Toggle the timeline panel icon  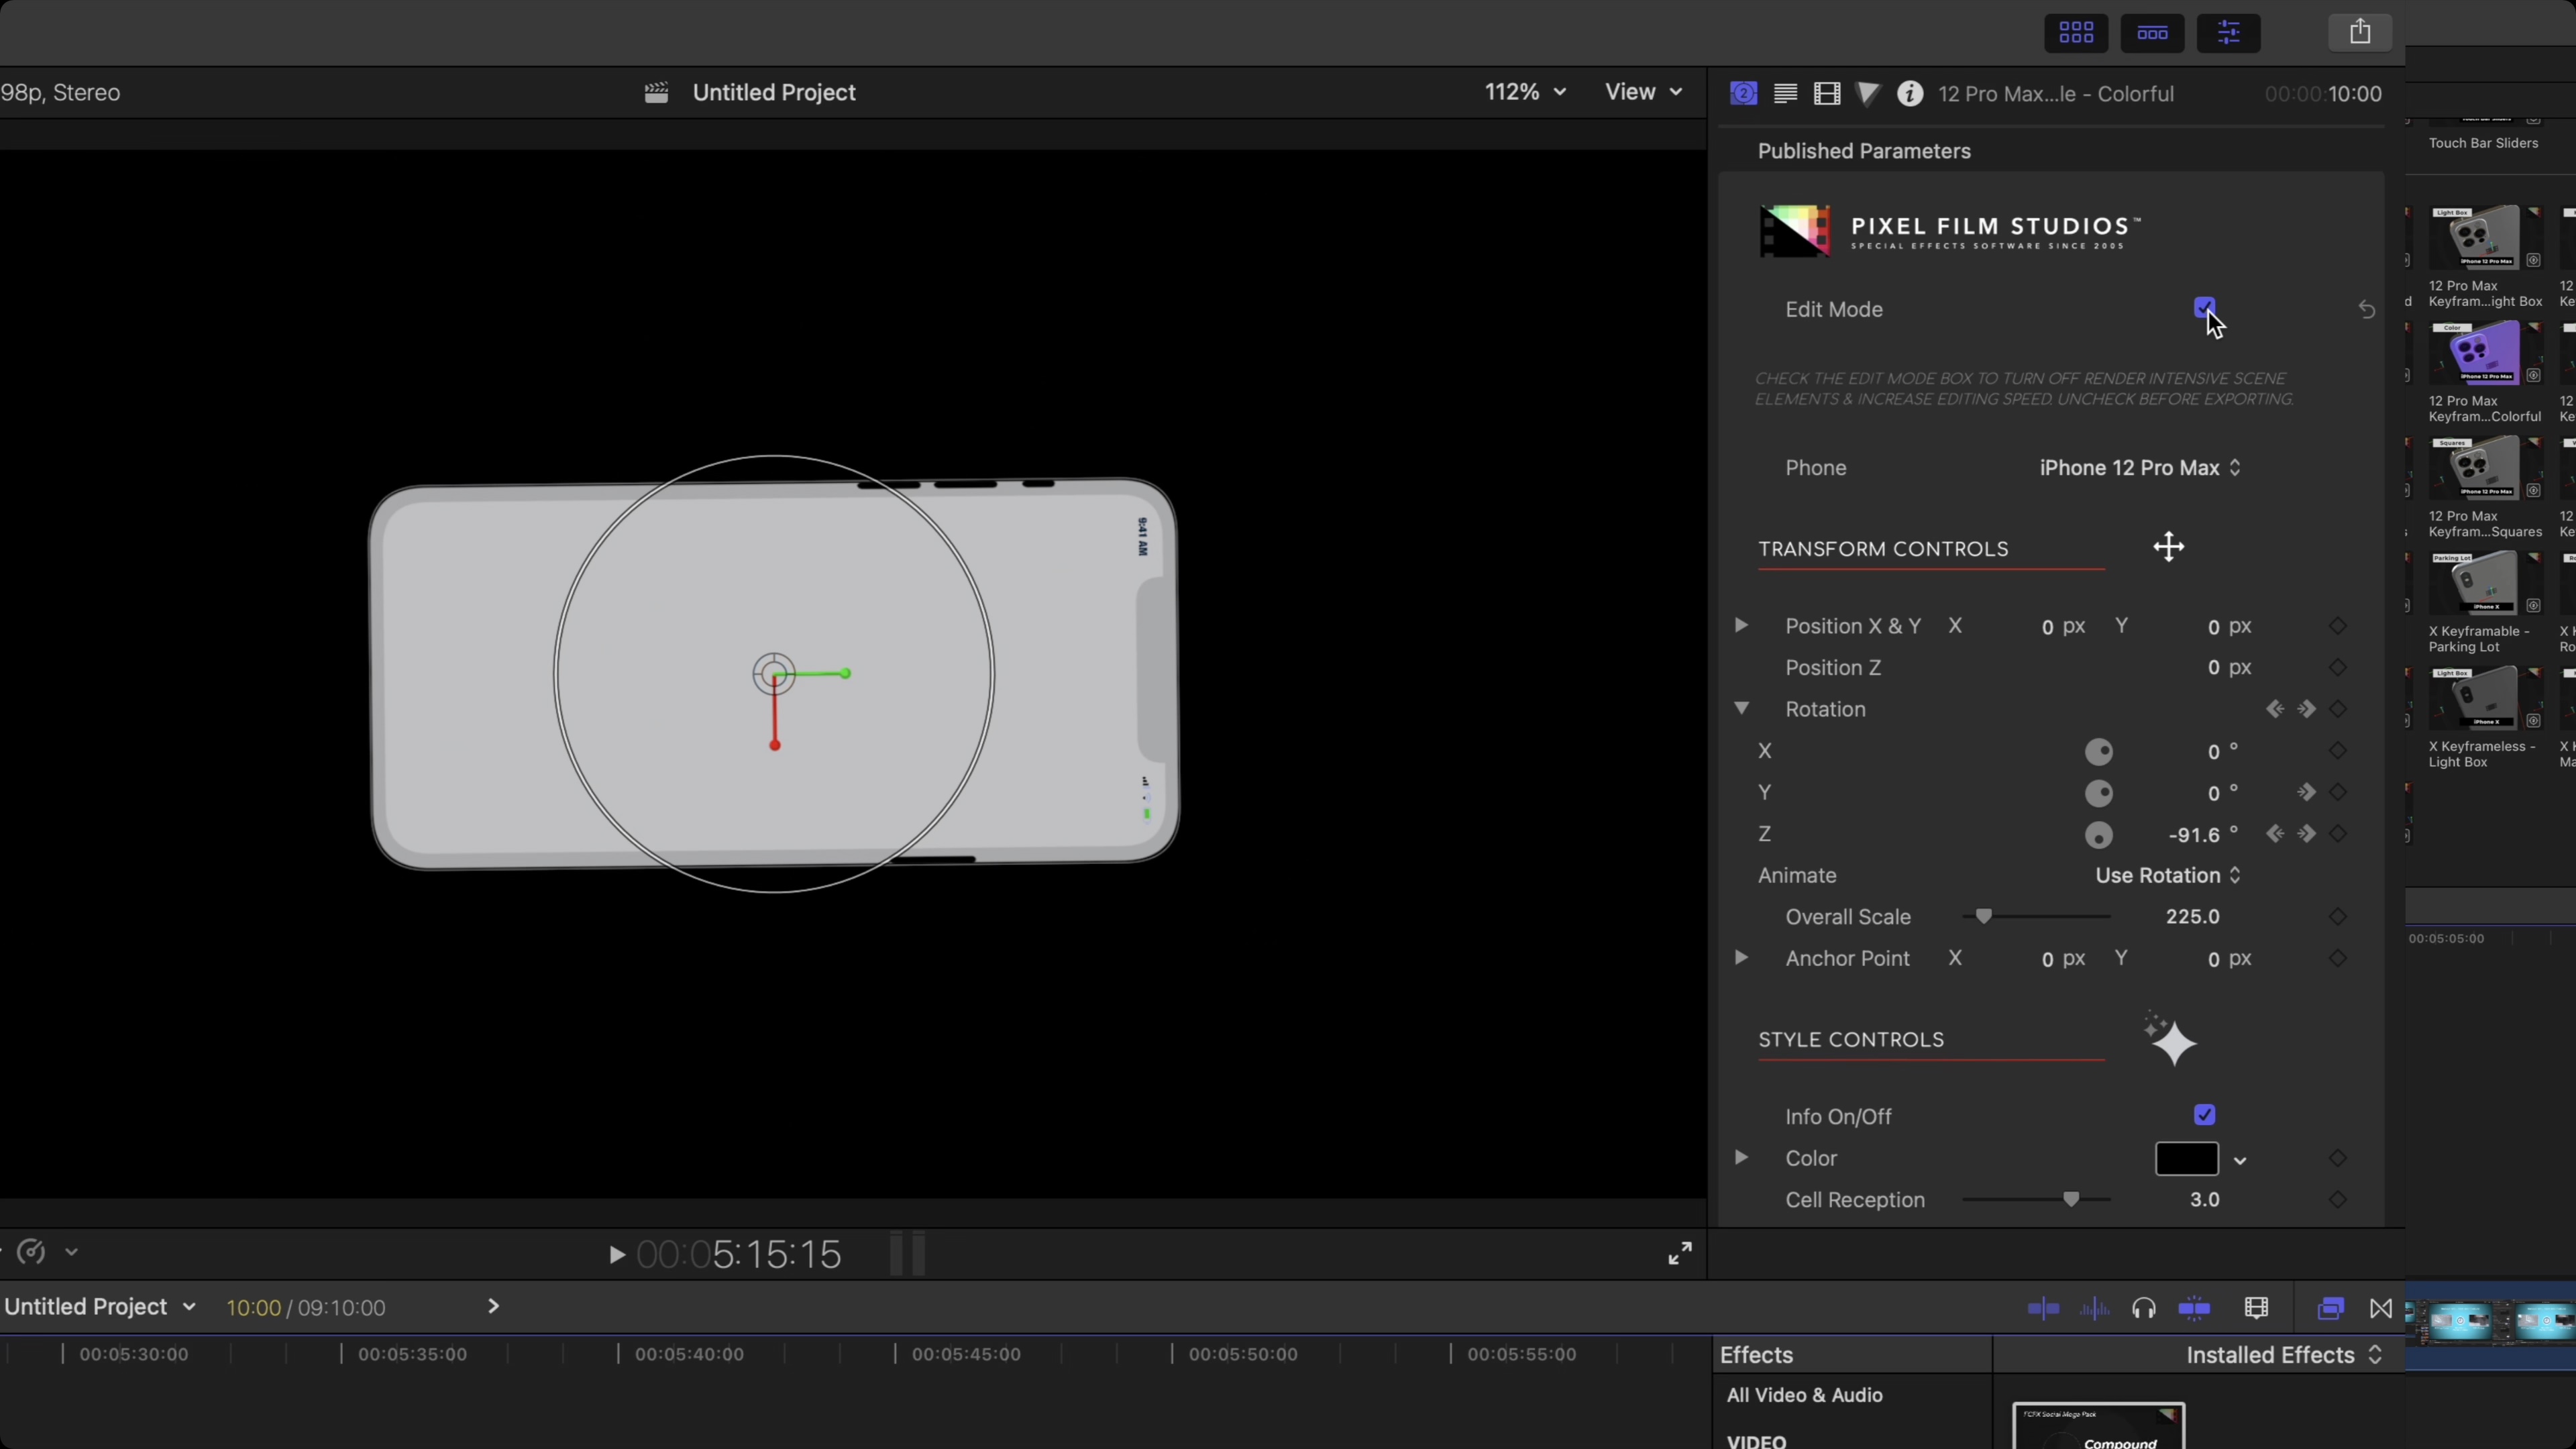[2152, 33]
